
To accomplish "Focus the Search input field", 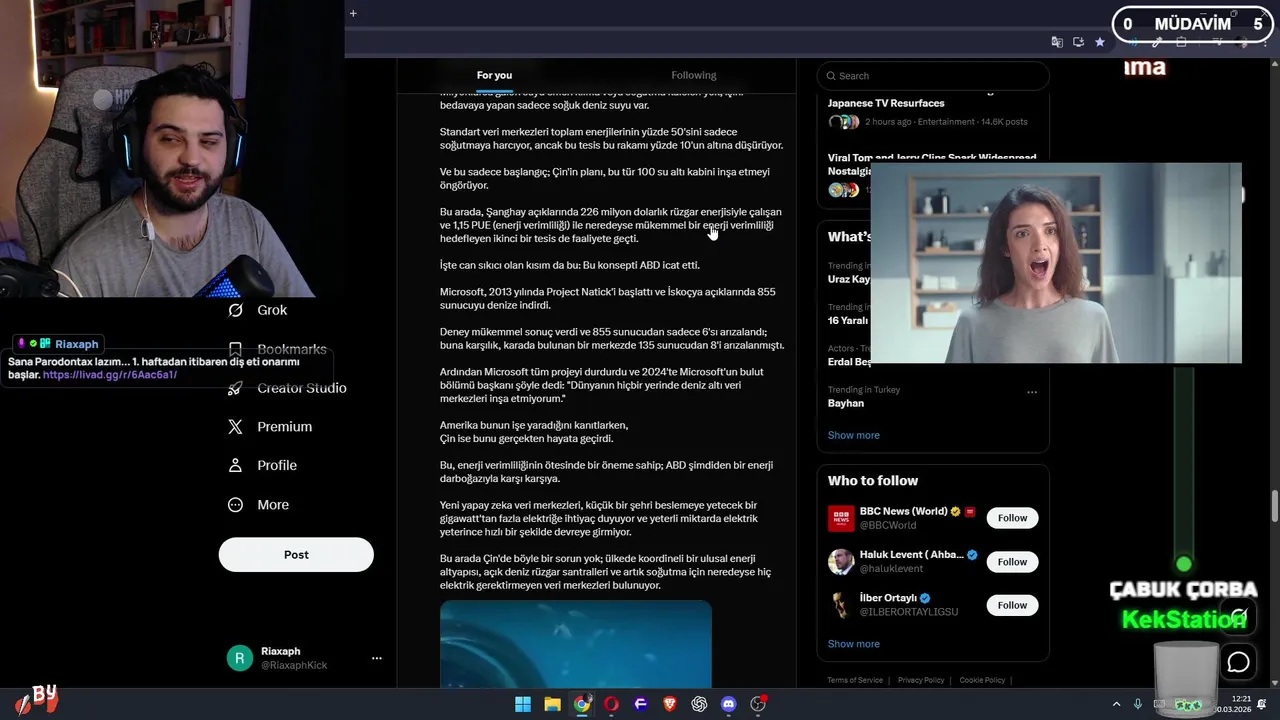I will coord(933,76).
